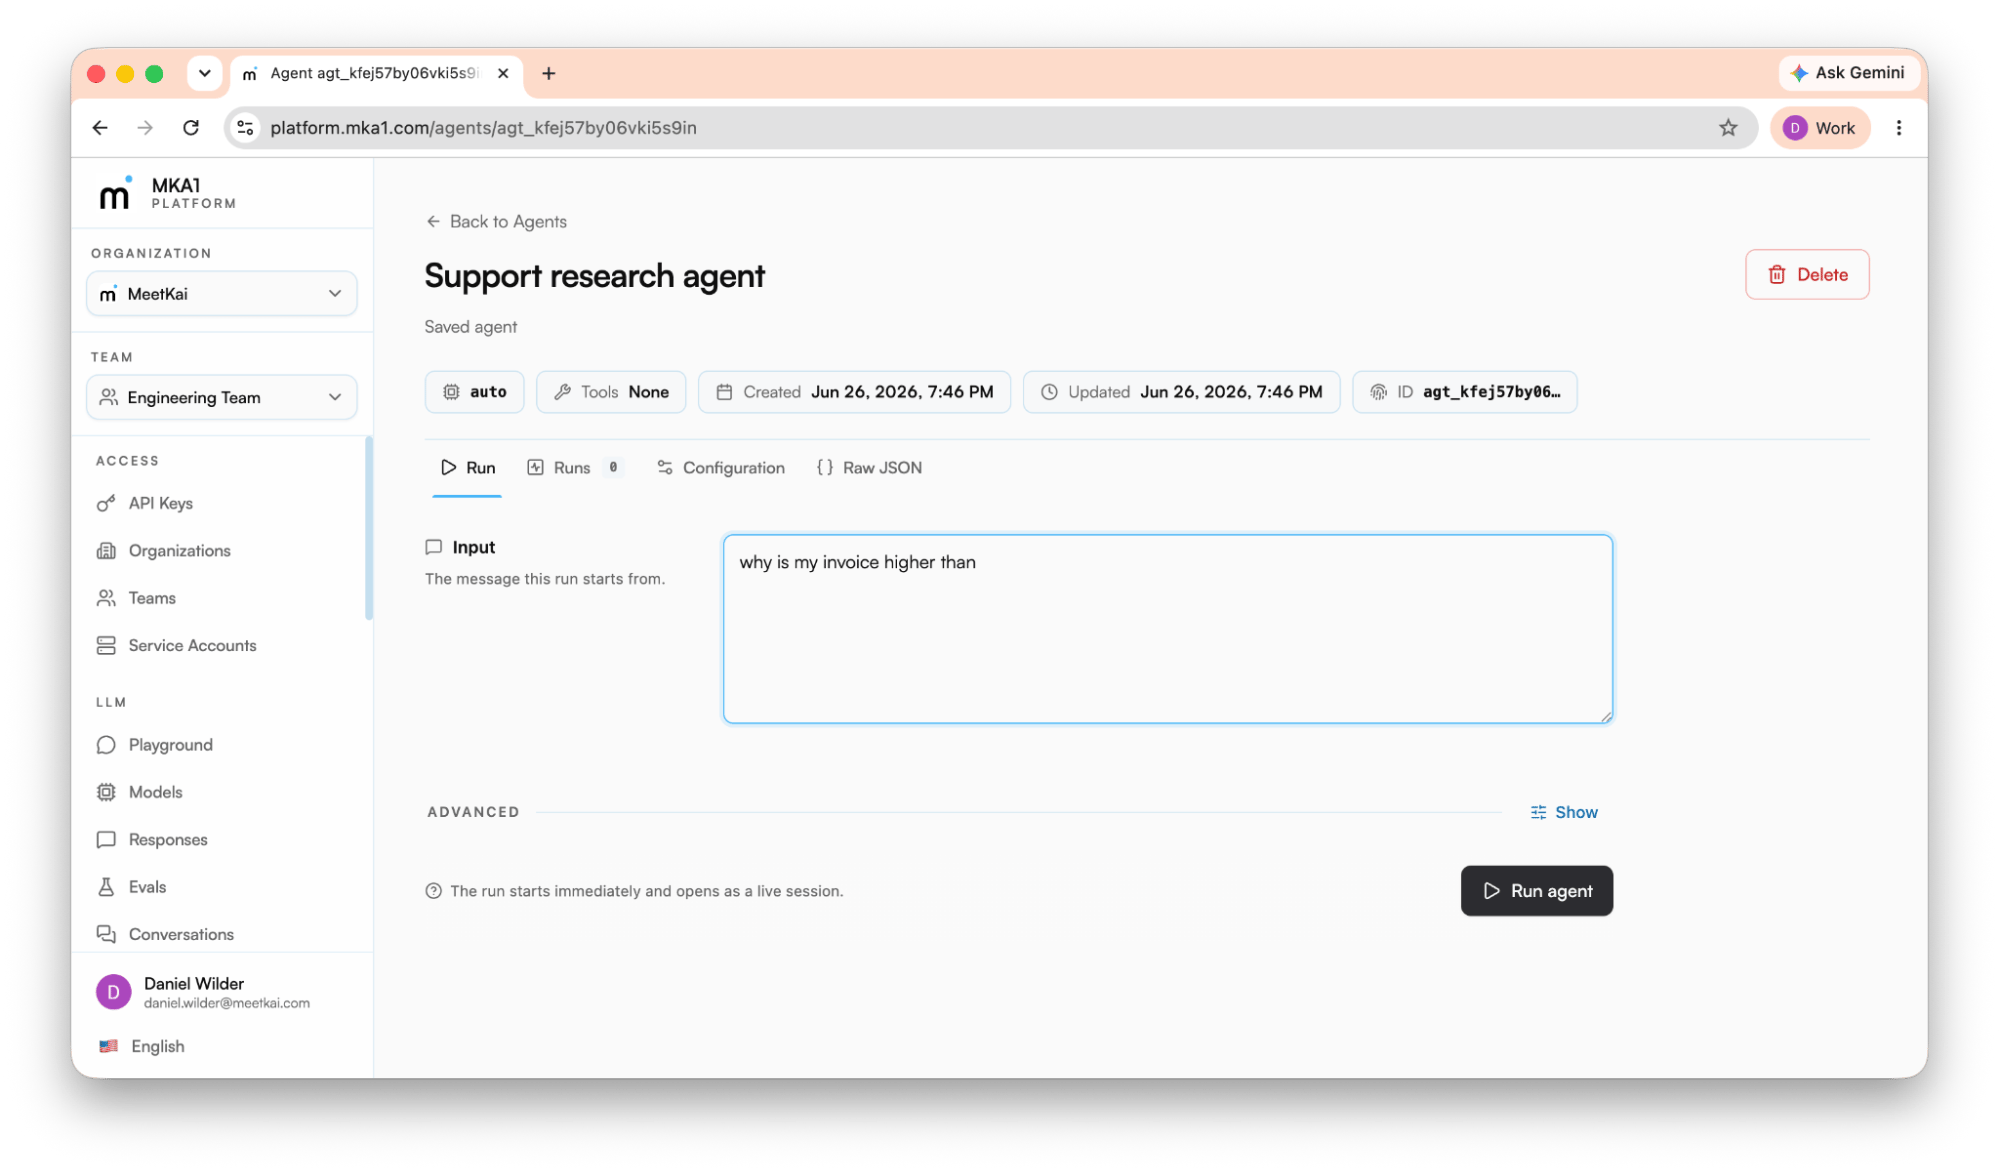The width and height of the screenshot is (1999, 1173).
Task: Open Teams from the sidebar
Action: [151, 598]
